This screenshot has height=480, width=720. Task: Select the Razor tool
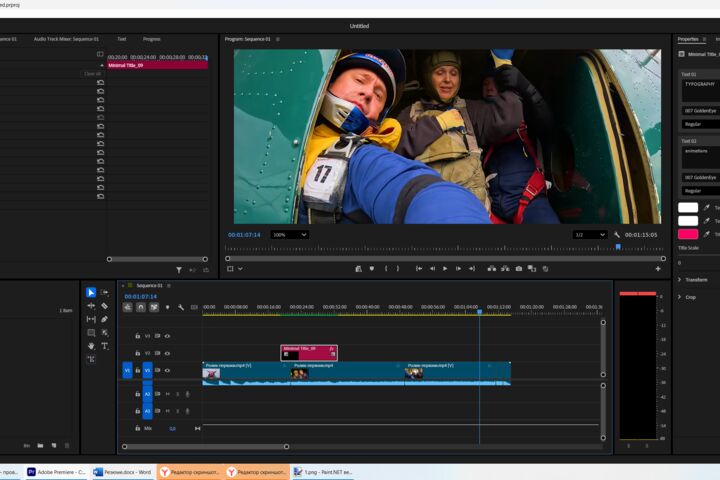pos(105,306)
